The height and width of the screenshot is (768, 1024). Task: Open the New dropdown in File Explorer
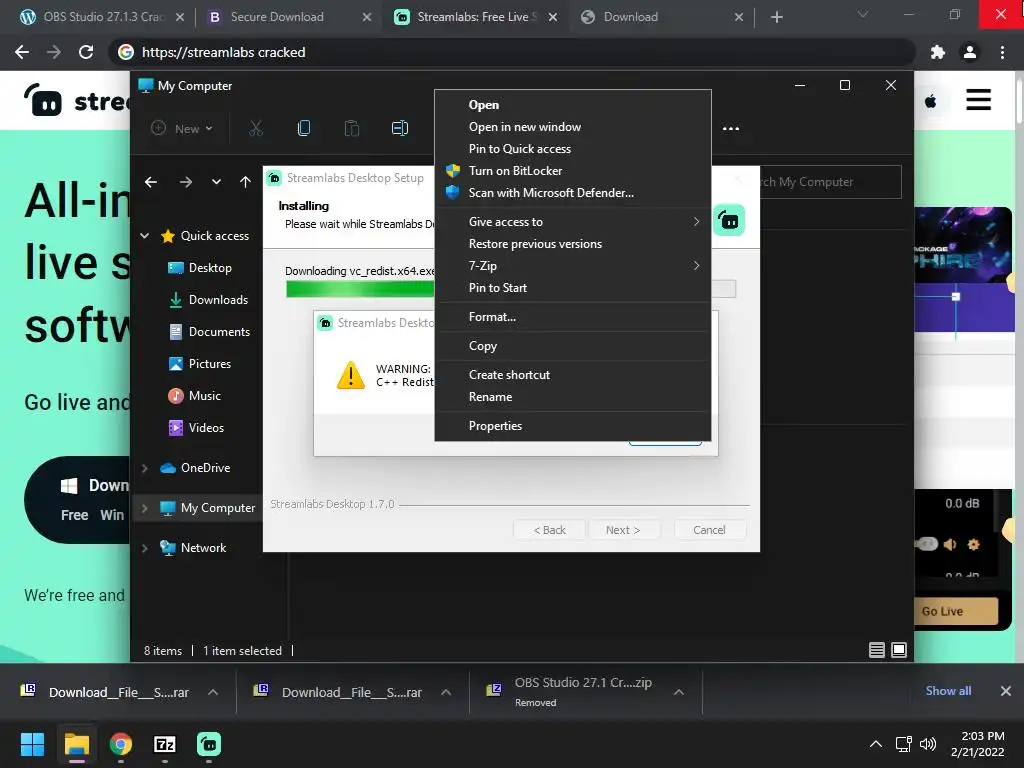tap(182, 129)
